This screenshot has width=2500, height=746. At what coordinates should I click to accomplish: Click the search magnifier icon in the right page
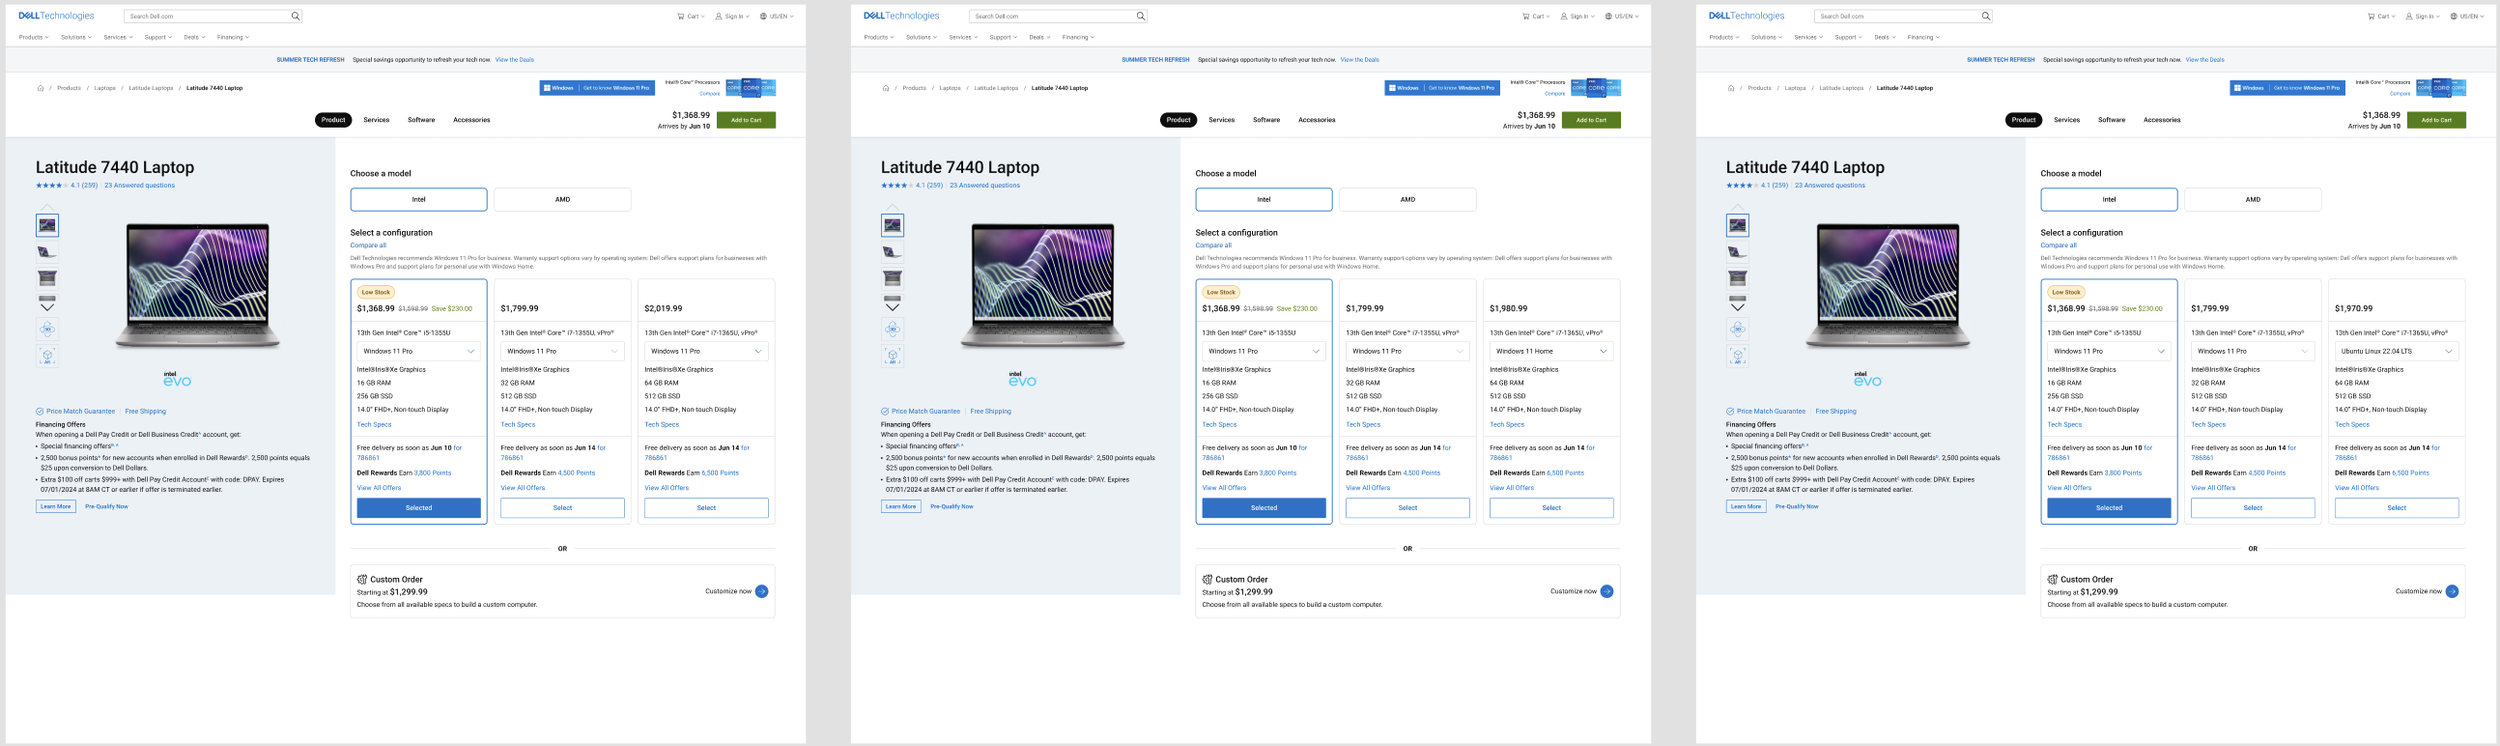click(1986, 16)
